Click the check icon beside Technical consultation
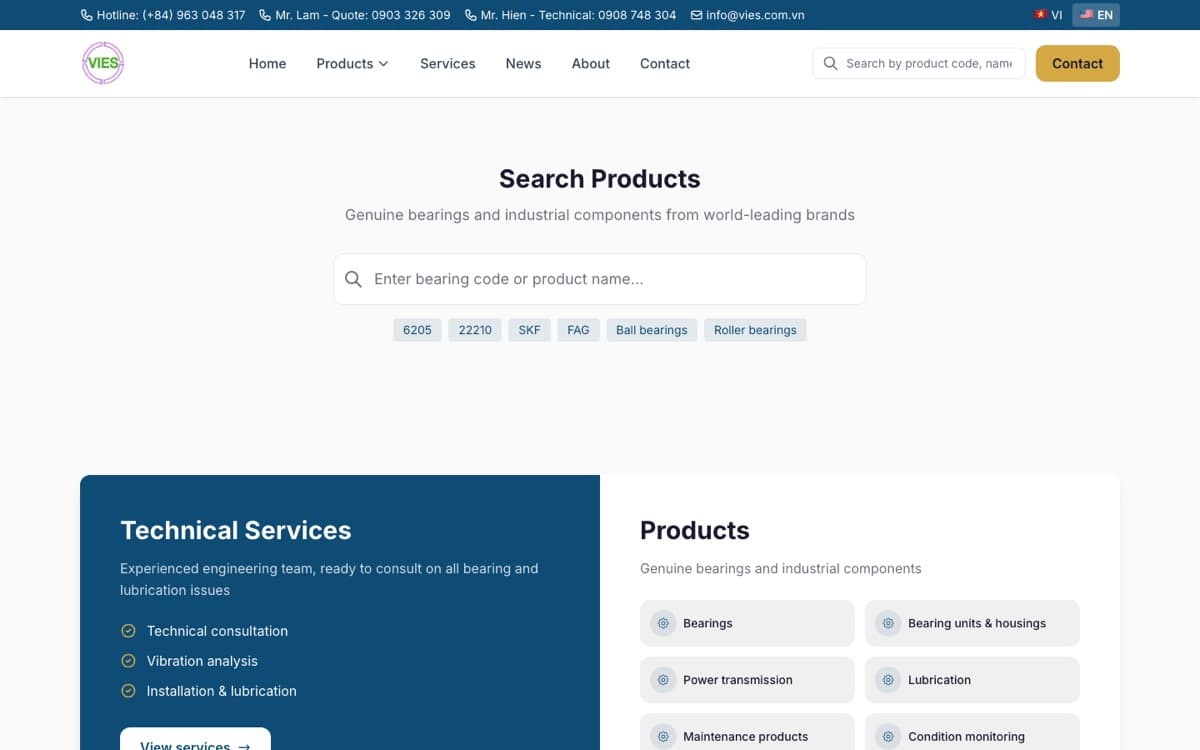 click(x=128, y=631)
